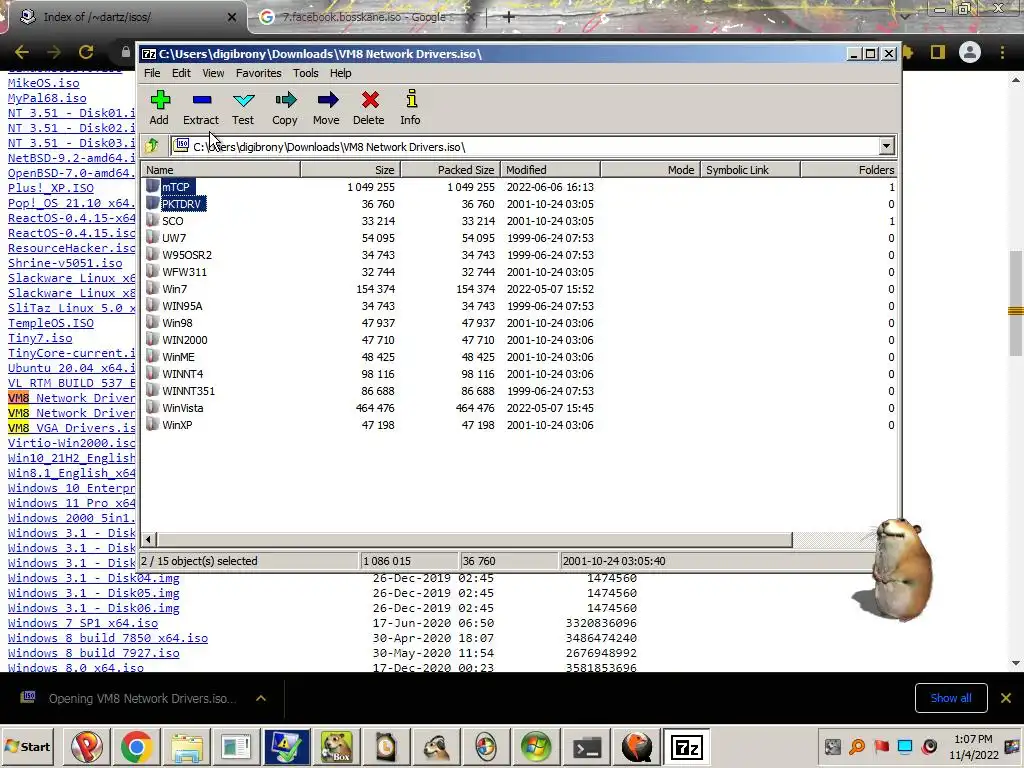Viewport: 1024px width, 768px height.
Task: Sort by the Size column header
Action: 350,170
